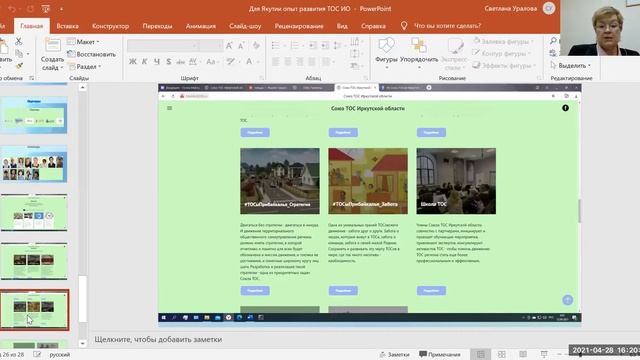Screen dimensions: 640x360
Task: Toggle justify paragraph alignment button
Action: click(312, 62)
